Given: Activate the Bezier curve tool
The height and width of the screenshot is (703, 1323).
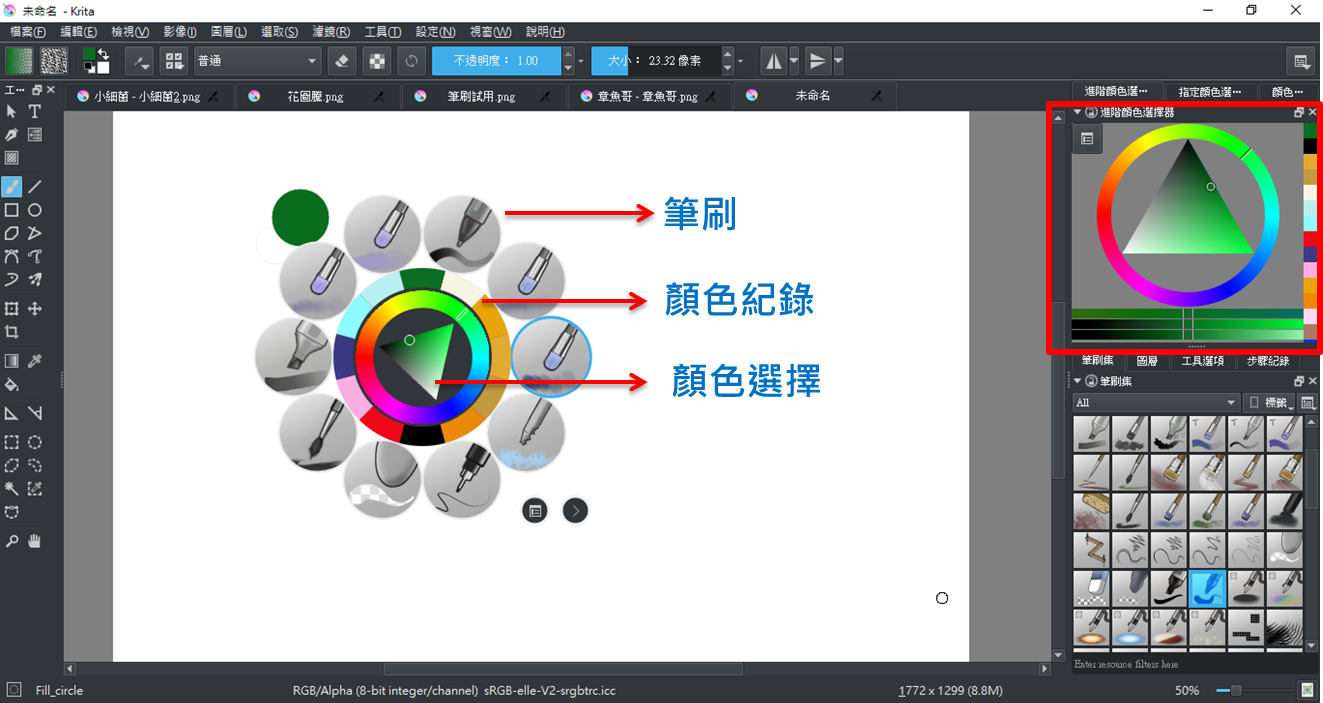Looking at the screenshot, I should (12, 257).
